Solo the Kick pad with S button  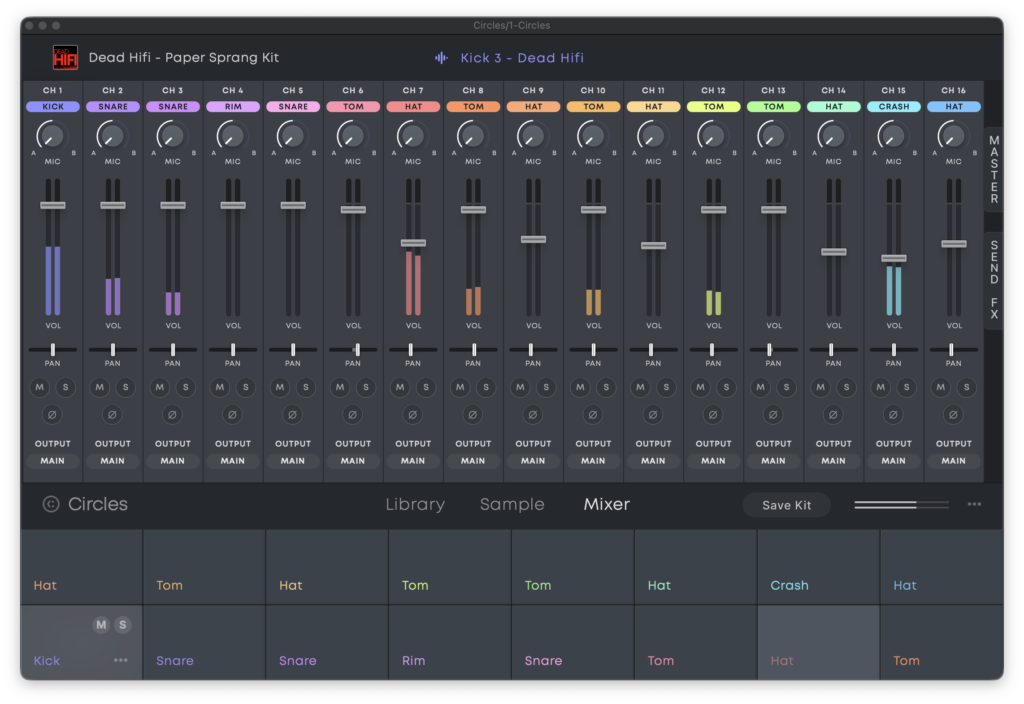pyautogui.click(x=123, y=625)
